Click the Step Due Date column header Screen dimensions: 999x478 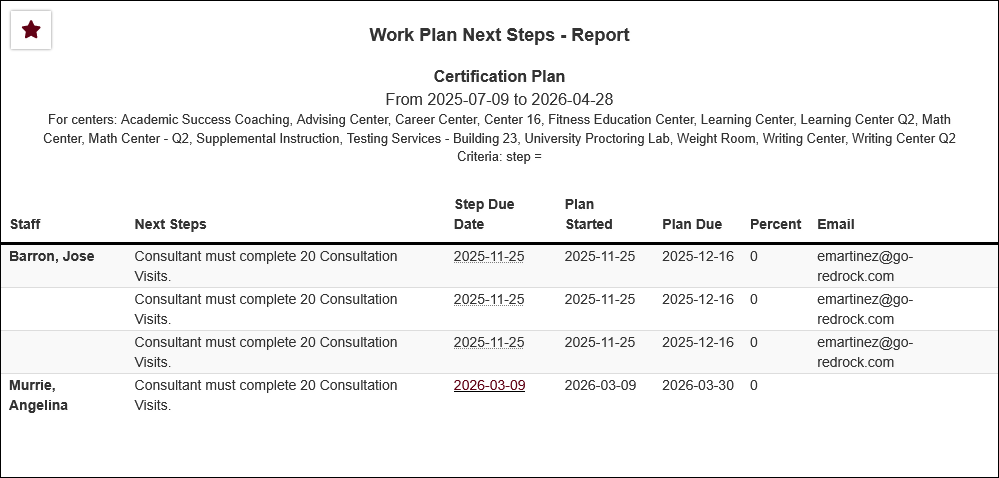(x=484, y=214)
